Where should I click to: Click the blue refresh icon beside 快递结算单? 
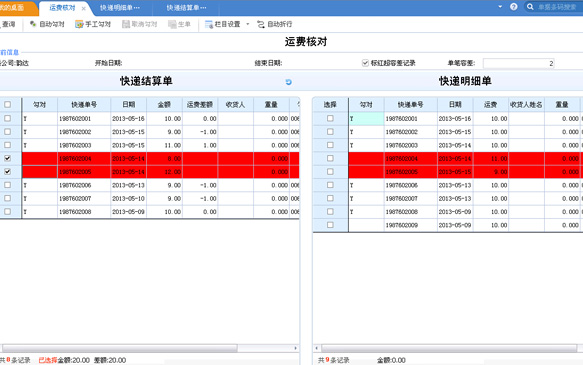(288, 82)
